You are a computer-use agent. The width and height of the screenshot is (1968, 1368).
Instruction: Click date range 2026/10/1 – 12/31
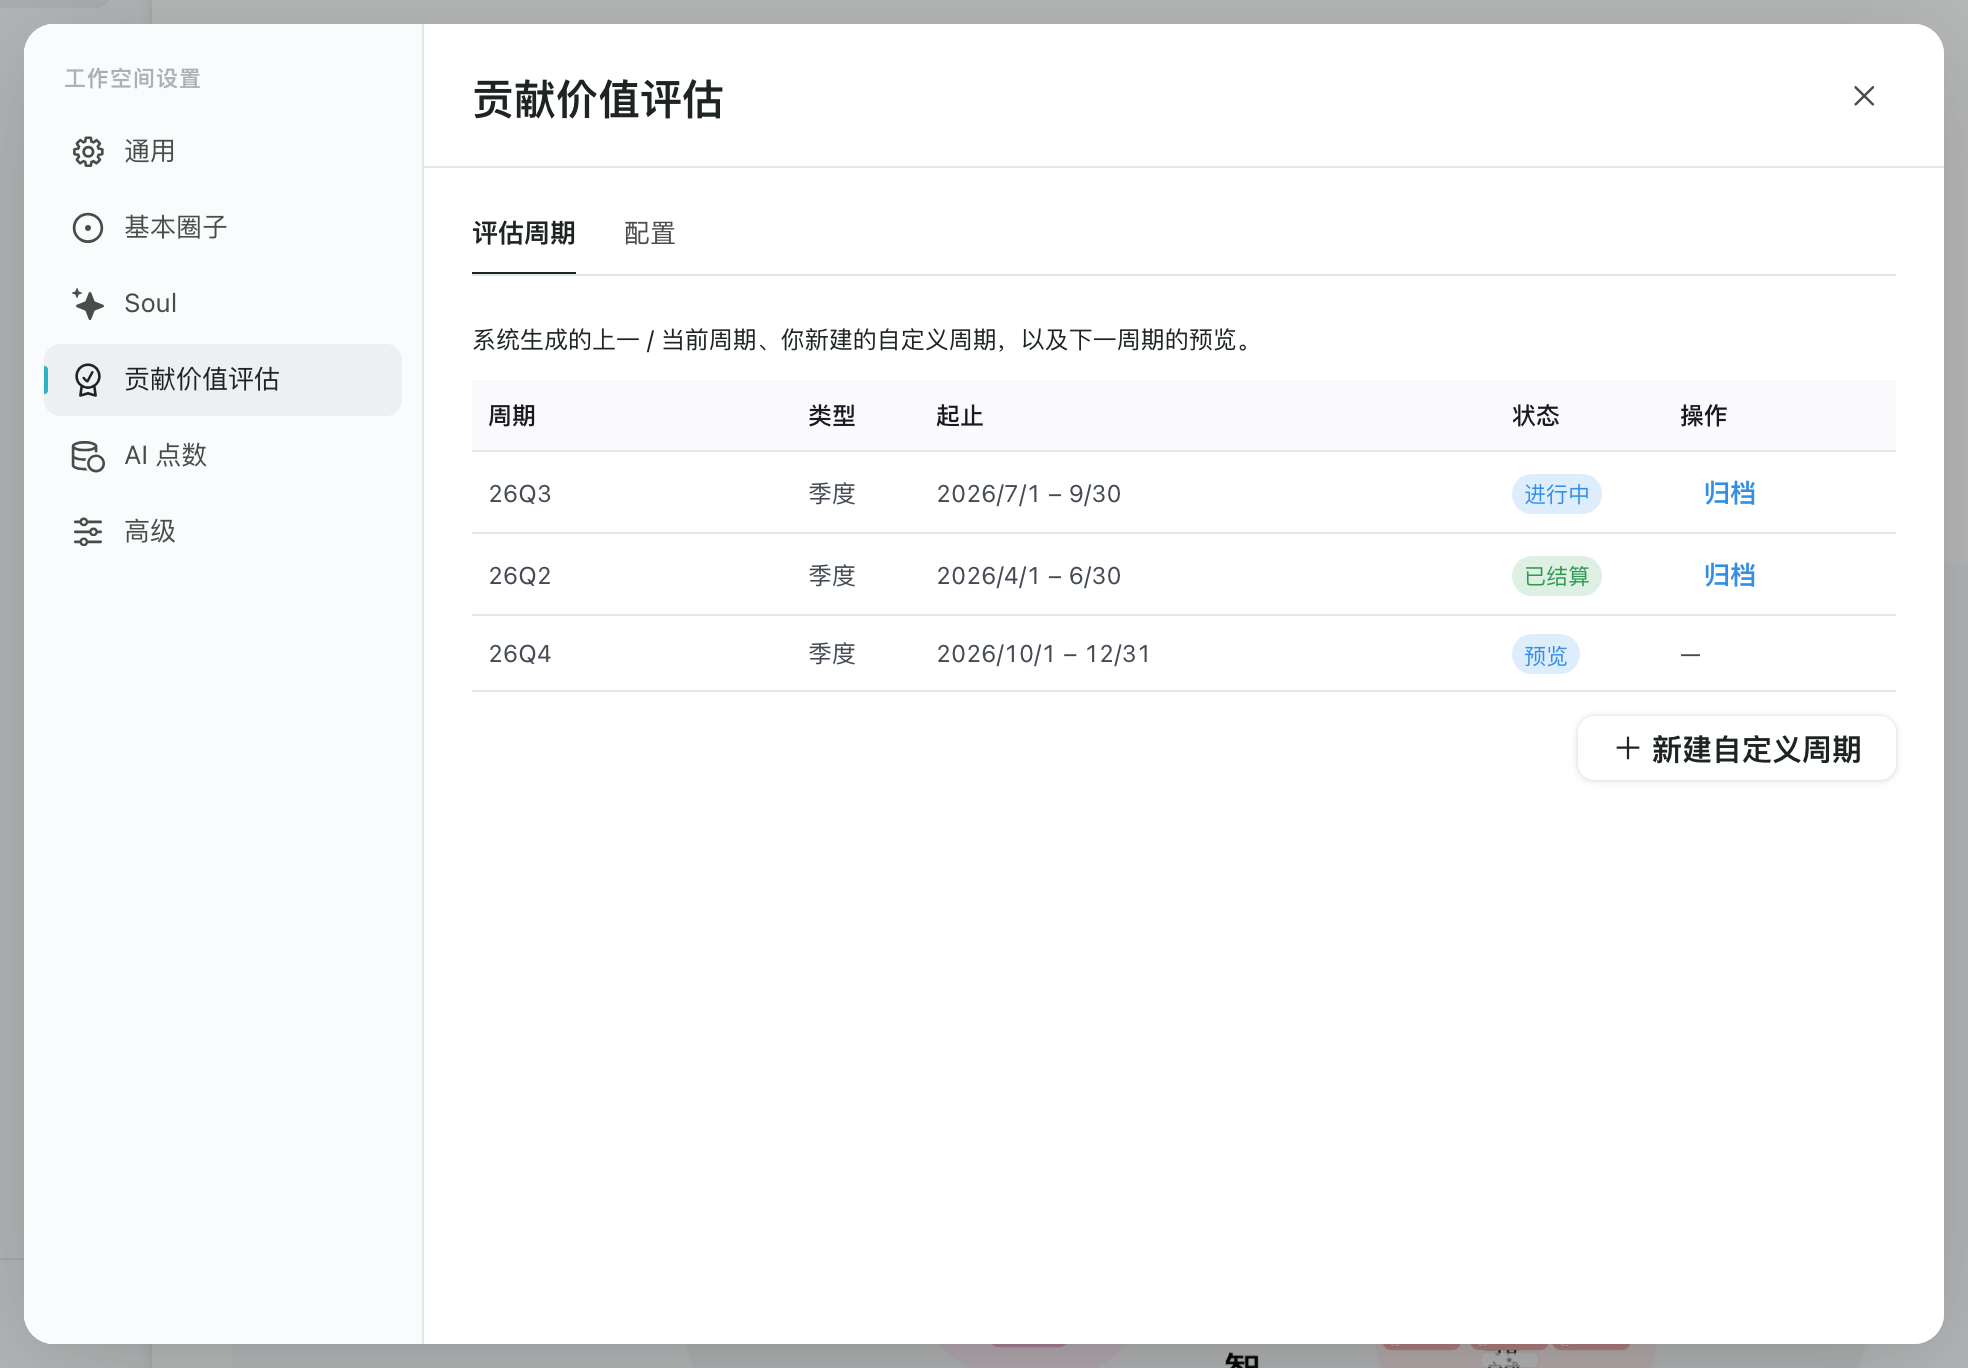point(1044,654)
